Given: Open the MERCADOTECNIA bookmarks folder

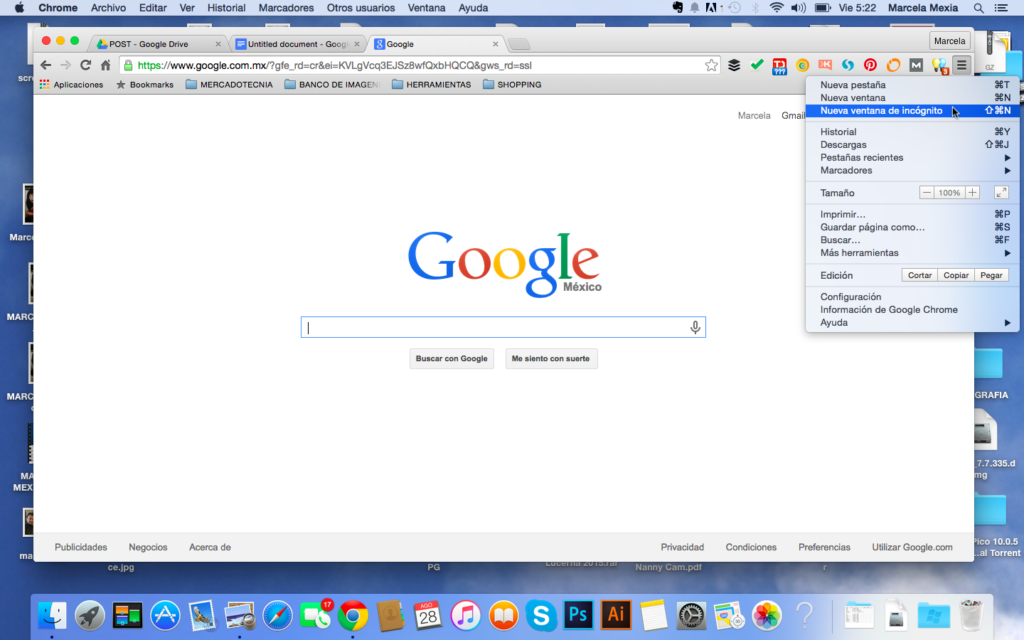Looking at the screenshot, I should coord(229,85).
